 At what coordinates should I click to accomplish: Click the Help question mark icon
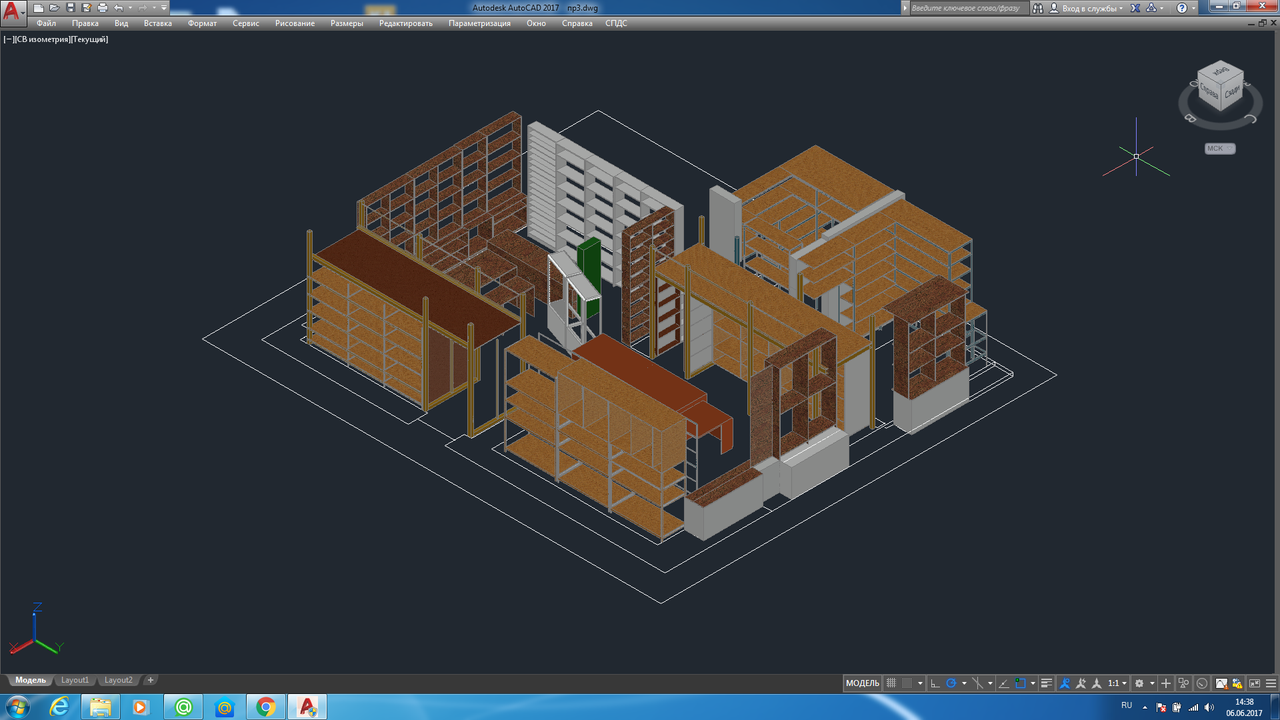click(x=1183, y=8)
